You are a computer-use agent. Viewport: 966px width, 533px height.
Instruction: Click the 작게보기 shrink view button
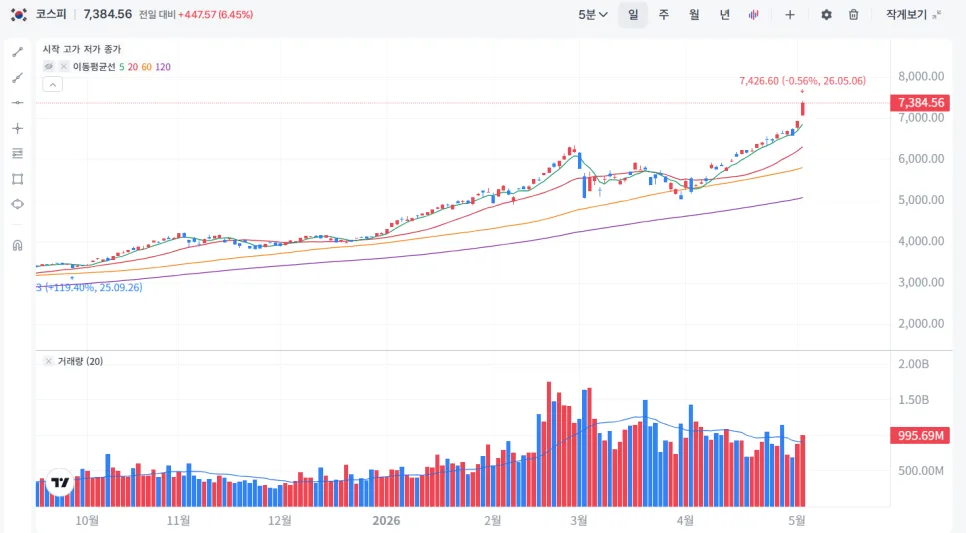(914, 15)
